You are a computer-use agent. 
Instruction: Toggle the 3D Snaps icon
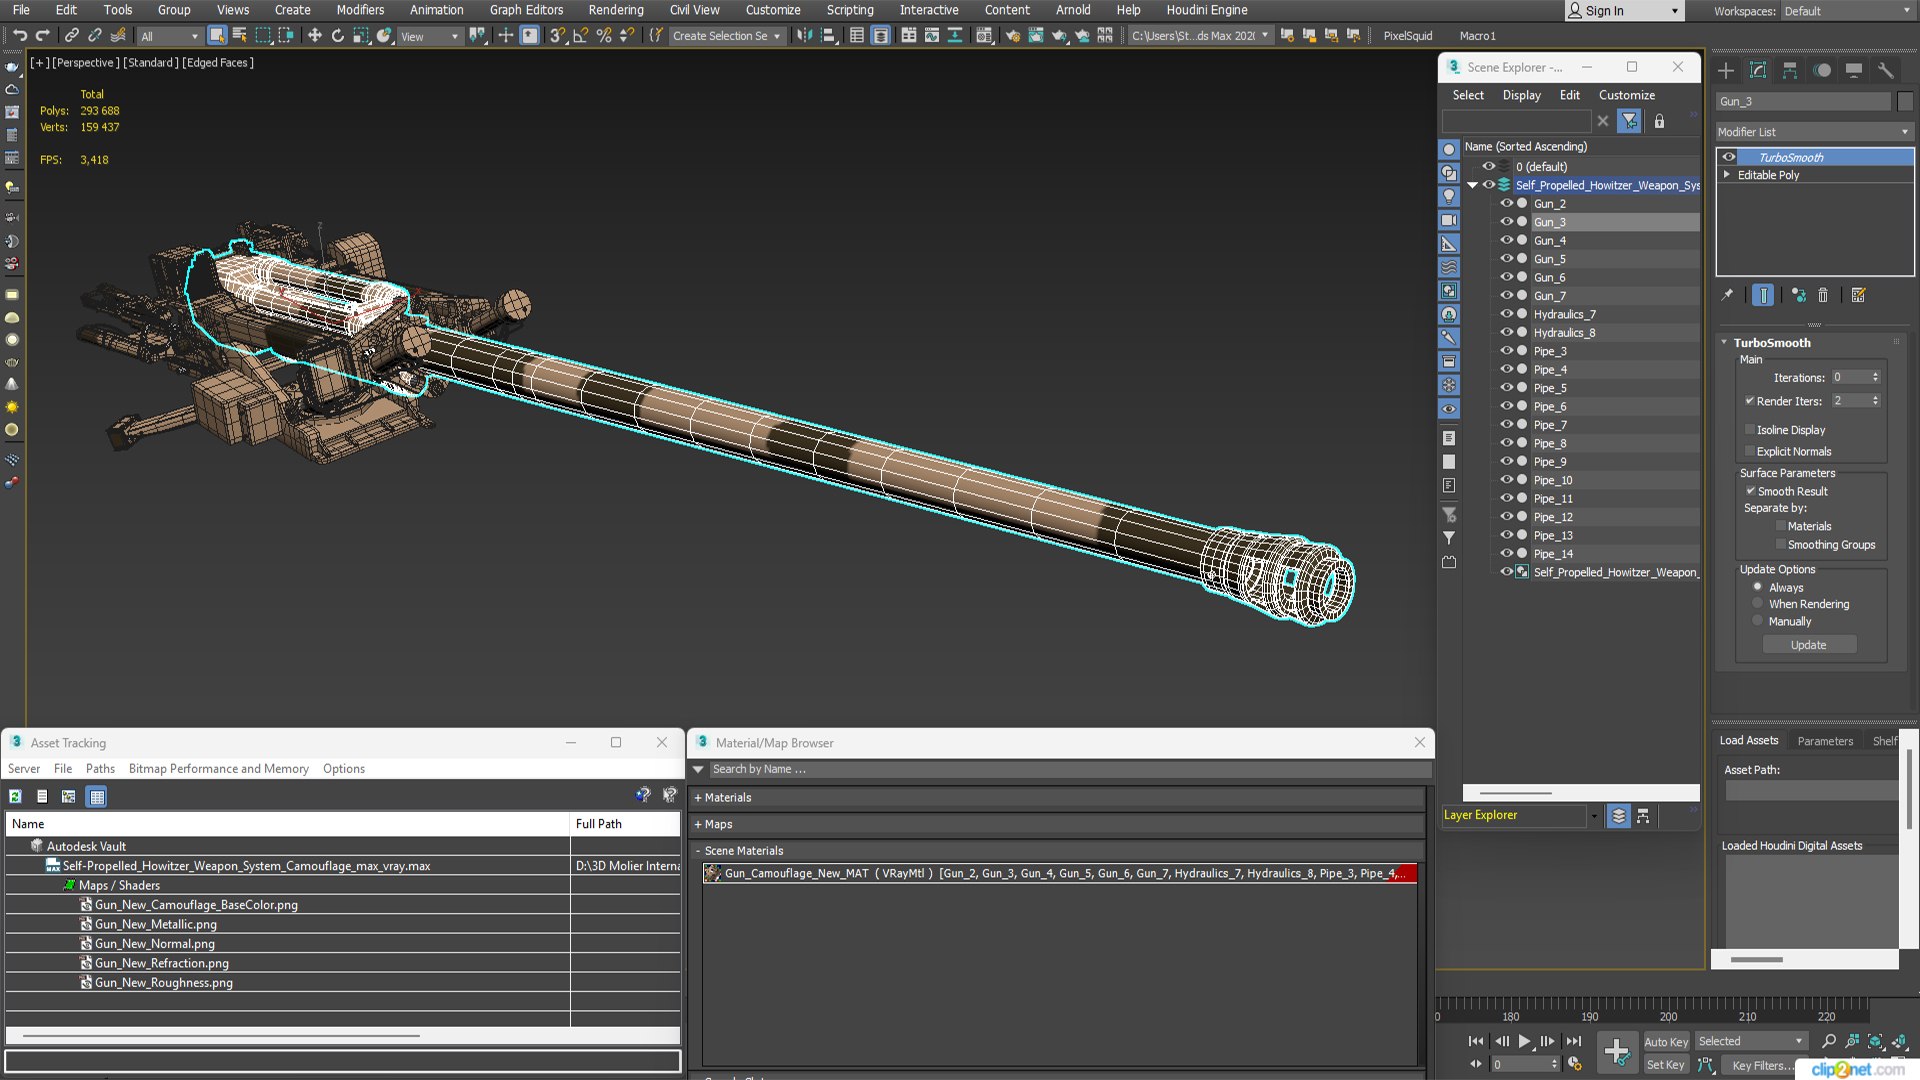[557, 36]
